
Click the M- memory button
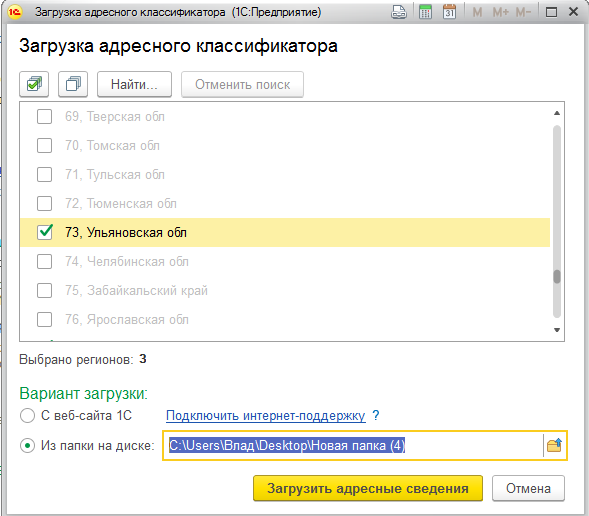pyautogui.click(x=523, y=12)
